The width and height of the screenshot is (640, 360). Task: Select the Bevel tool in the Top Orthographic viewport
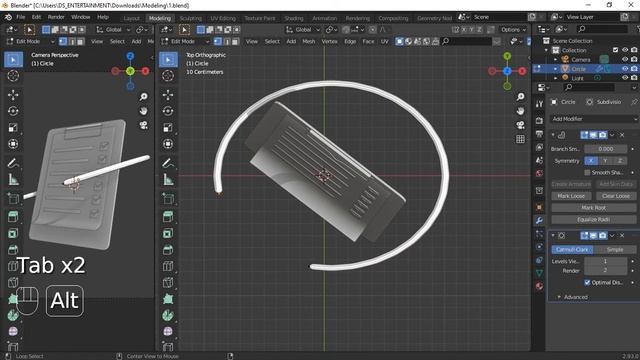pyautogui.click(x=168, y=250)
